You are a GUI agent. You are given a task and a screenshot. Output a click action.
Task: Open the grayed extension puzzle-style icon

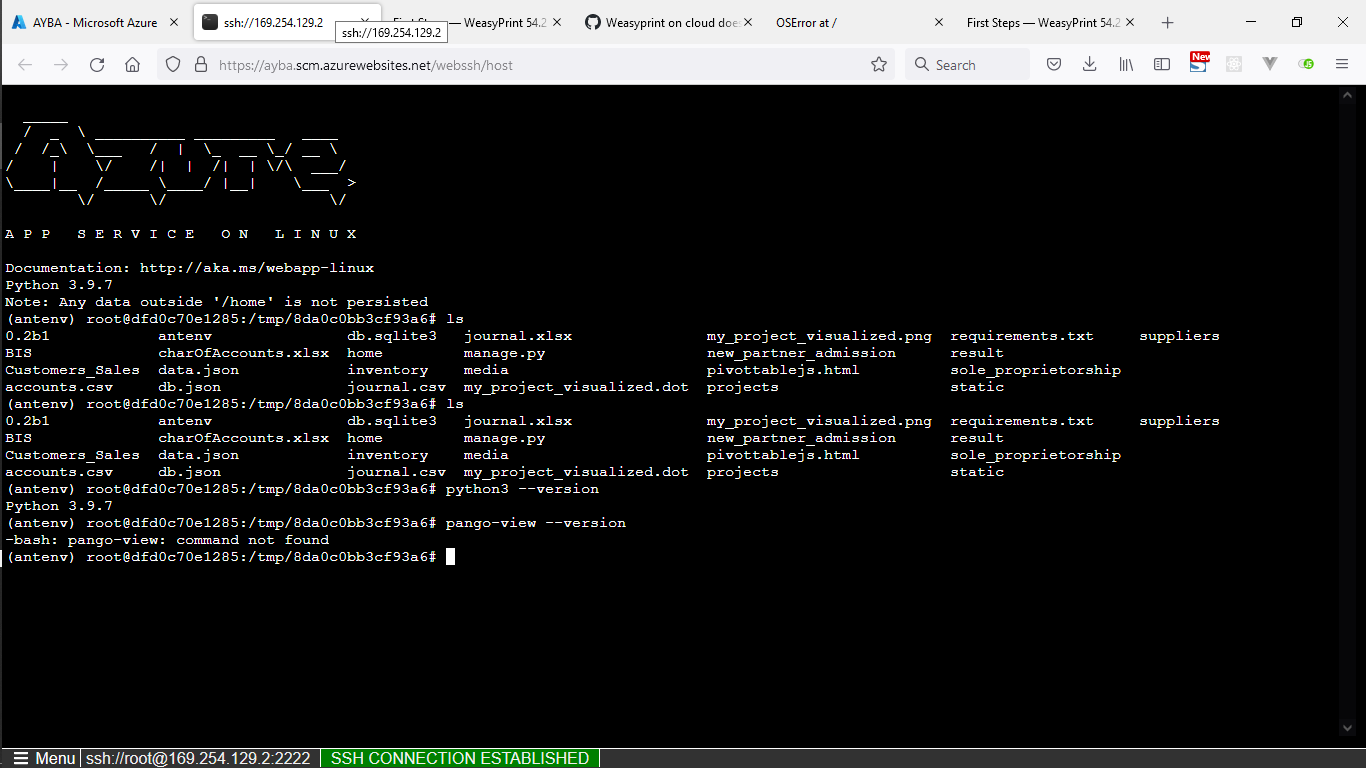click(x=1233, y=63)
